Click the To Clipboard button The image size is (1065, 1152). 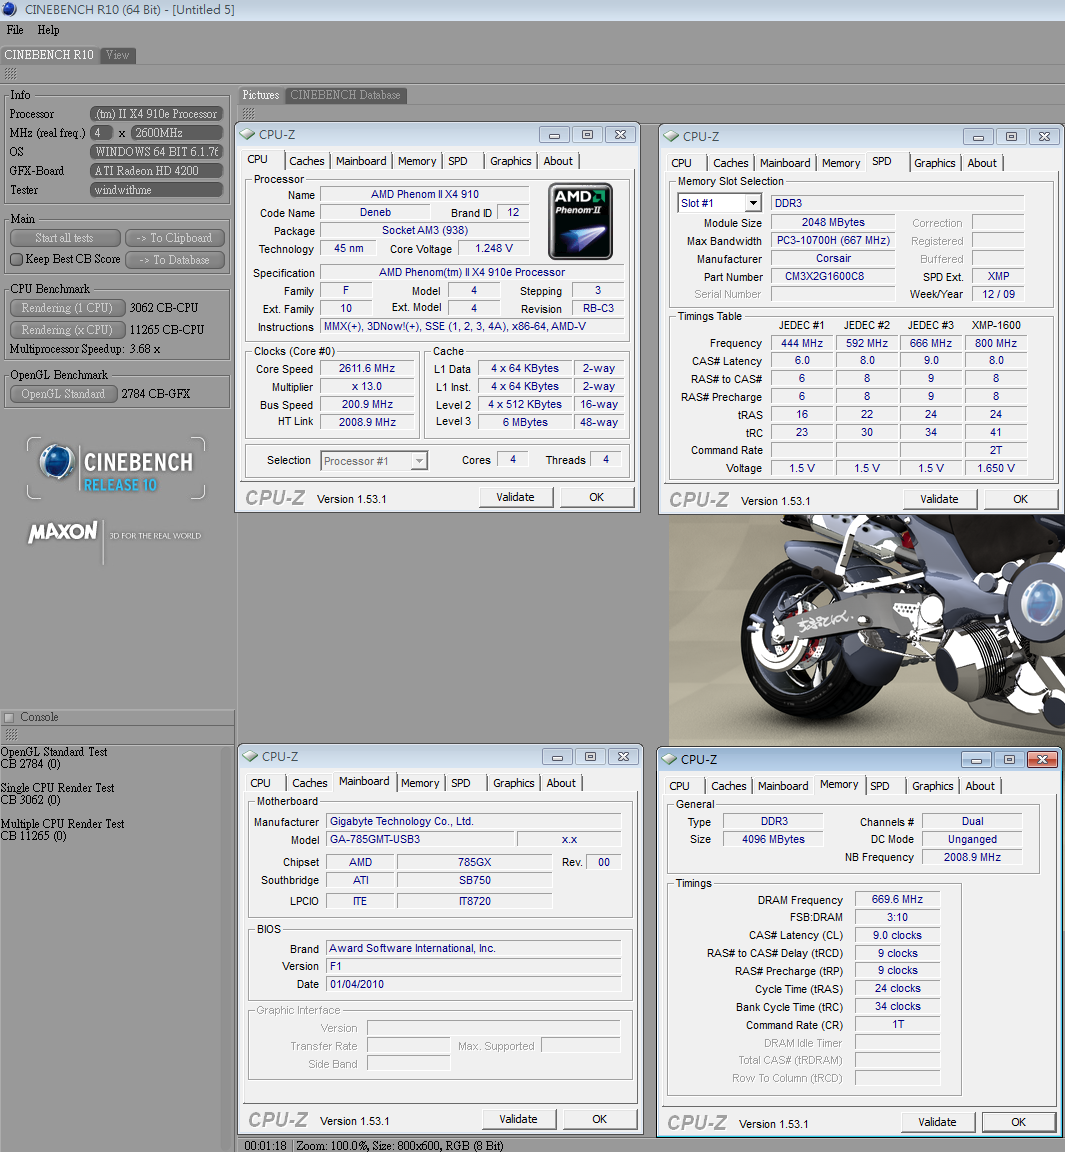click(175, 238)
